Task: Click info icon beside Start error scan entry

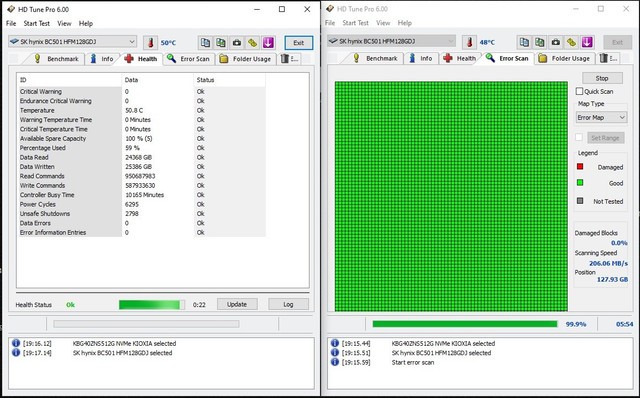Action: [335, 362]
